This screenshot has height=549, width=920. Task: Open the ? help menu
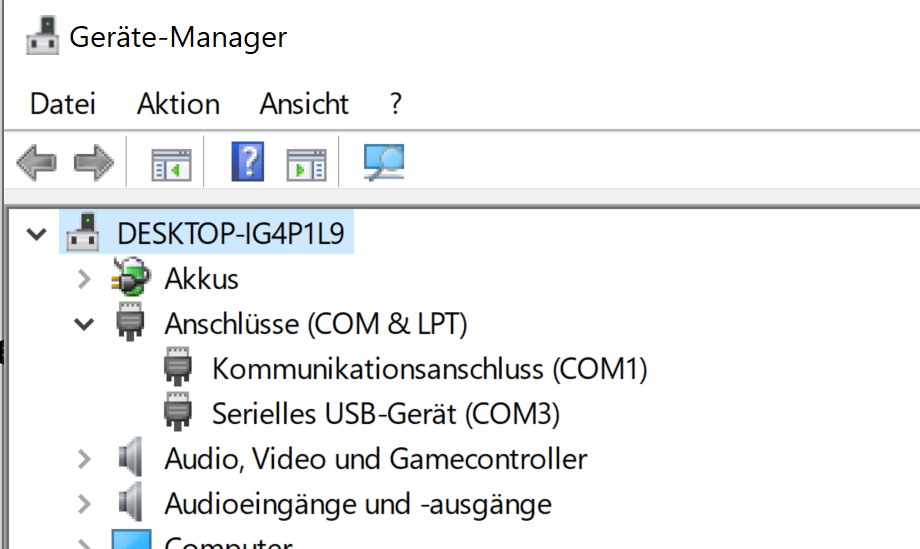point(395,104)
